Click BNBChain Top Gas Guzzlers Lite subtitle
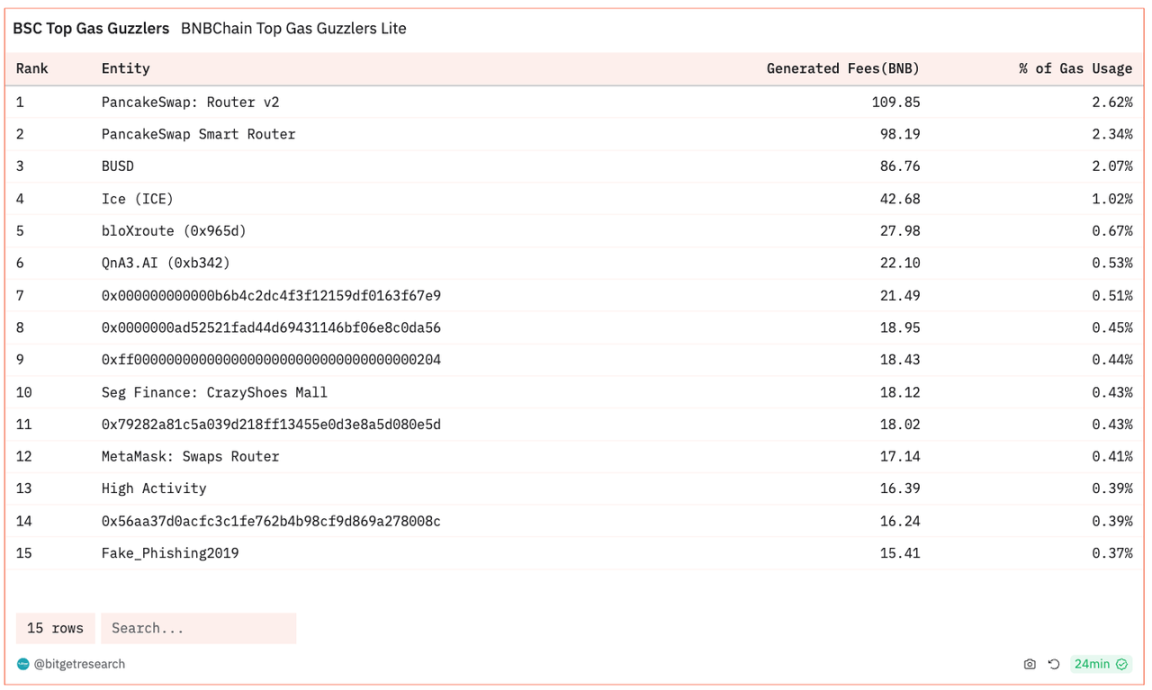Image resolution: width=1152 pixels, height=690 pixels. (x=293, y=29)
